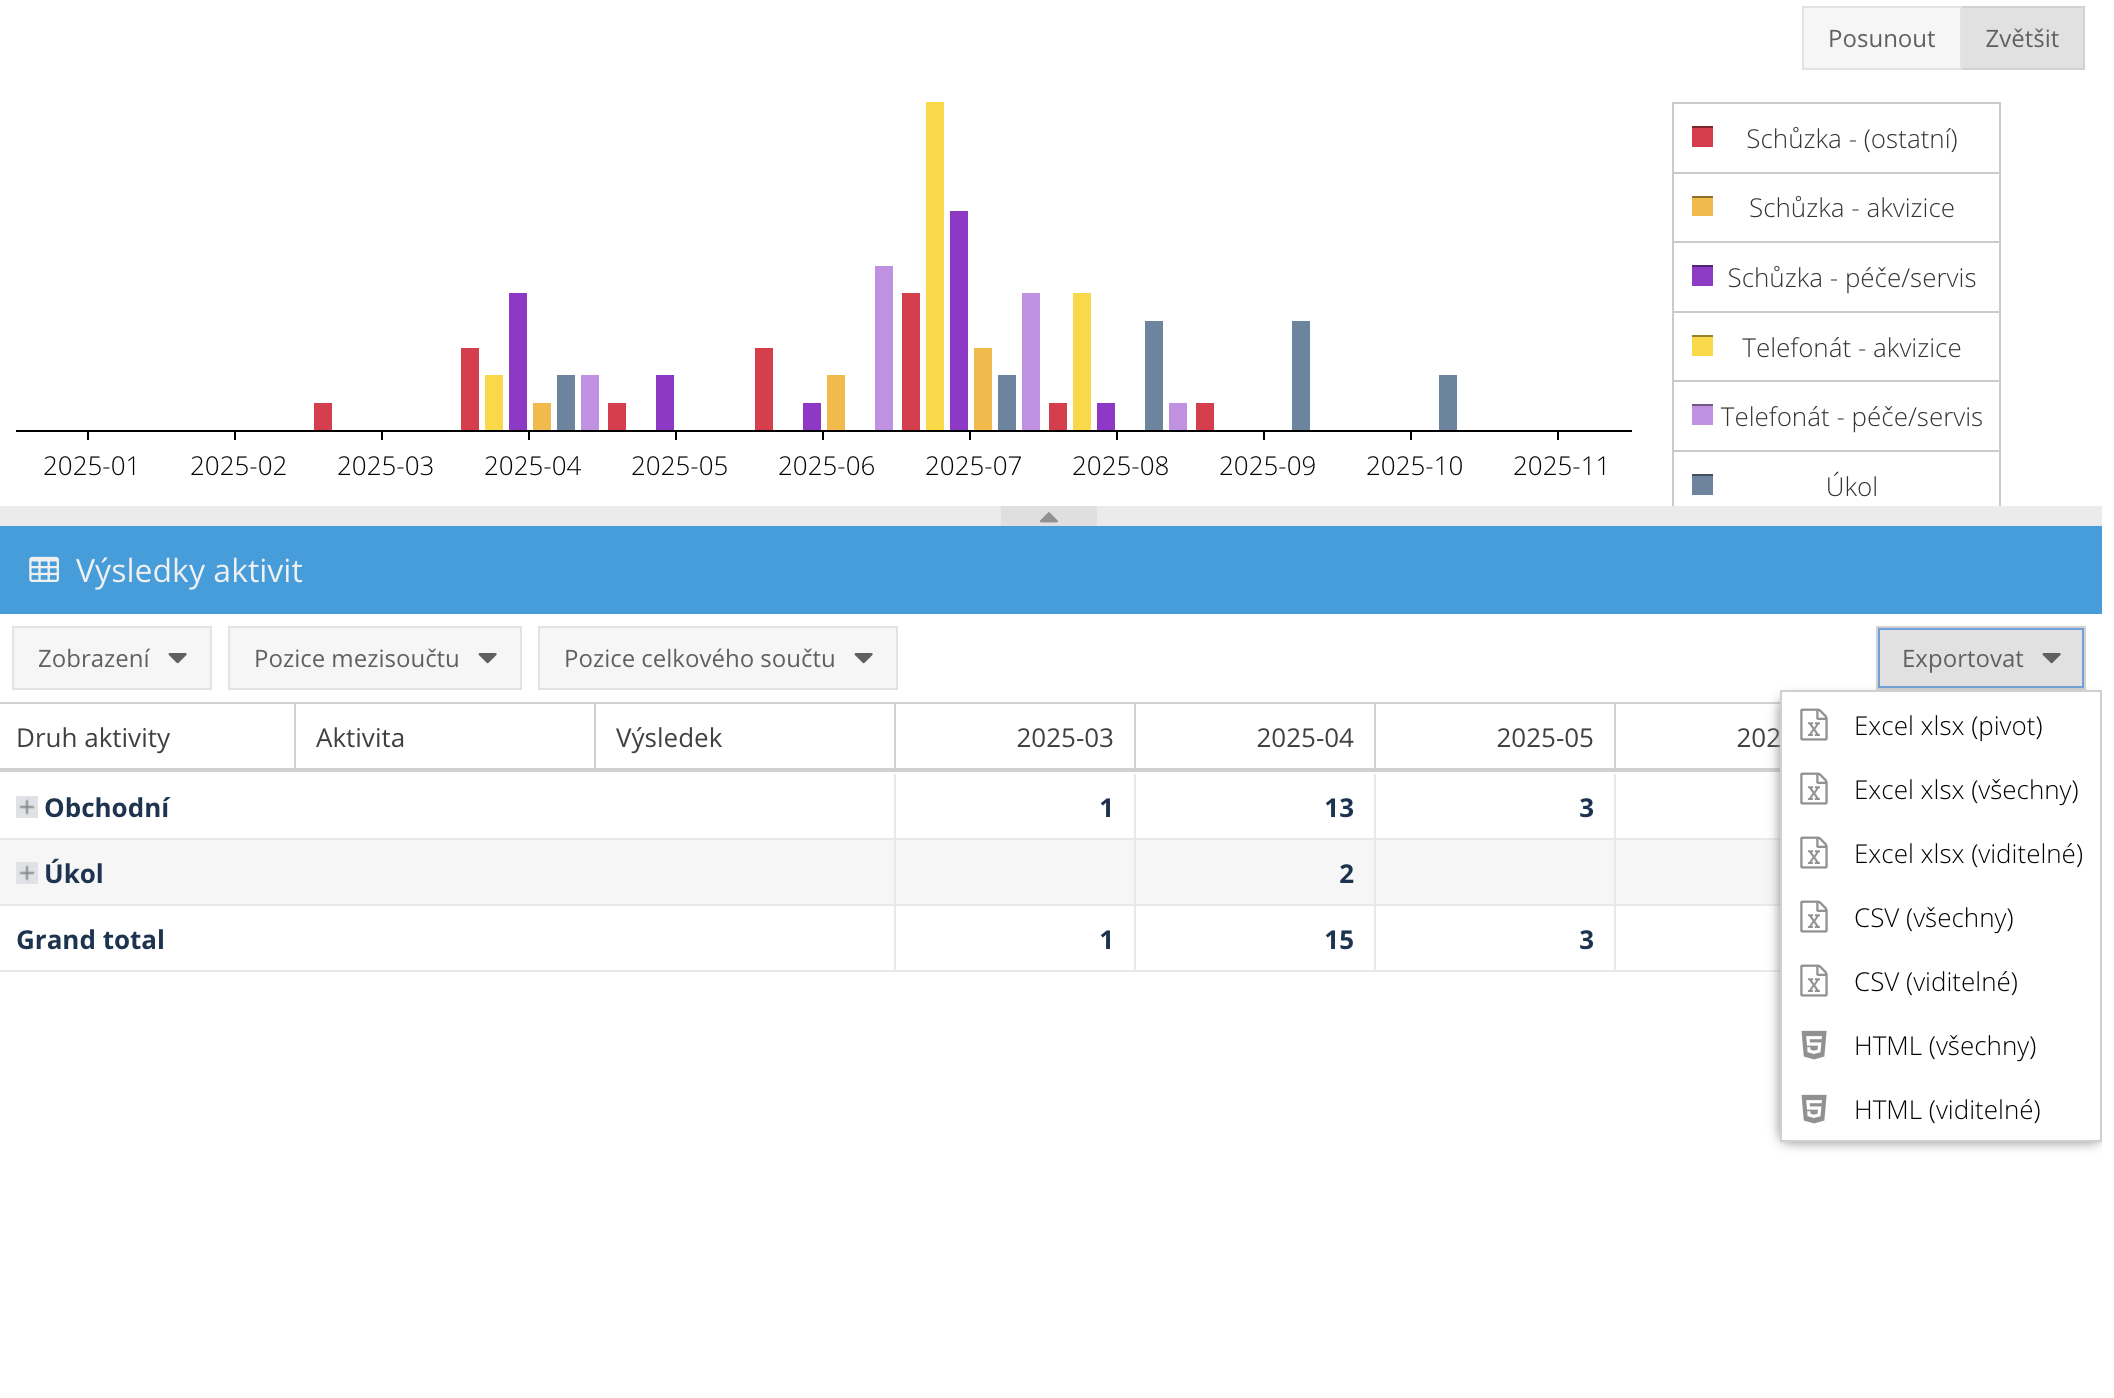
Task: Click the HTML5 icon beside HTML (viditelné)
Action: tap(1813, 1109)
